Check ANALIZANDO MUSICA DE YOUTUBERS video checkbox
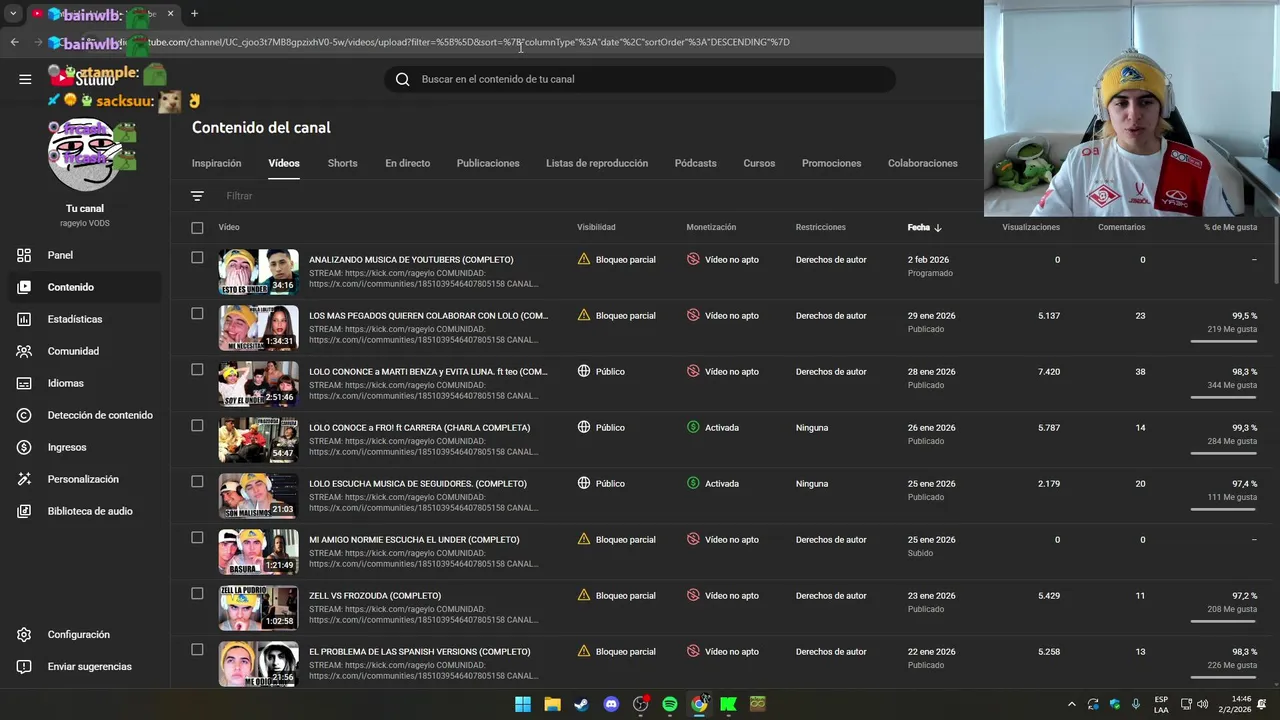Screen dimensions: 1280x720 tap(197, 257)
